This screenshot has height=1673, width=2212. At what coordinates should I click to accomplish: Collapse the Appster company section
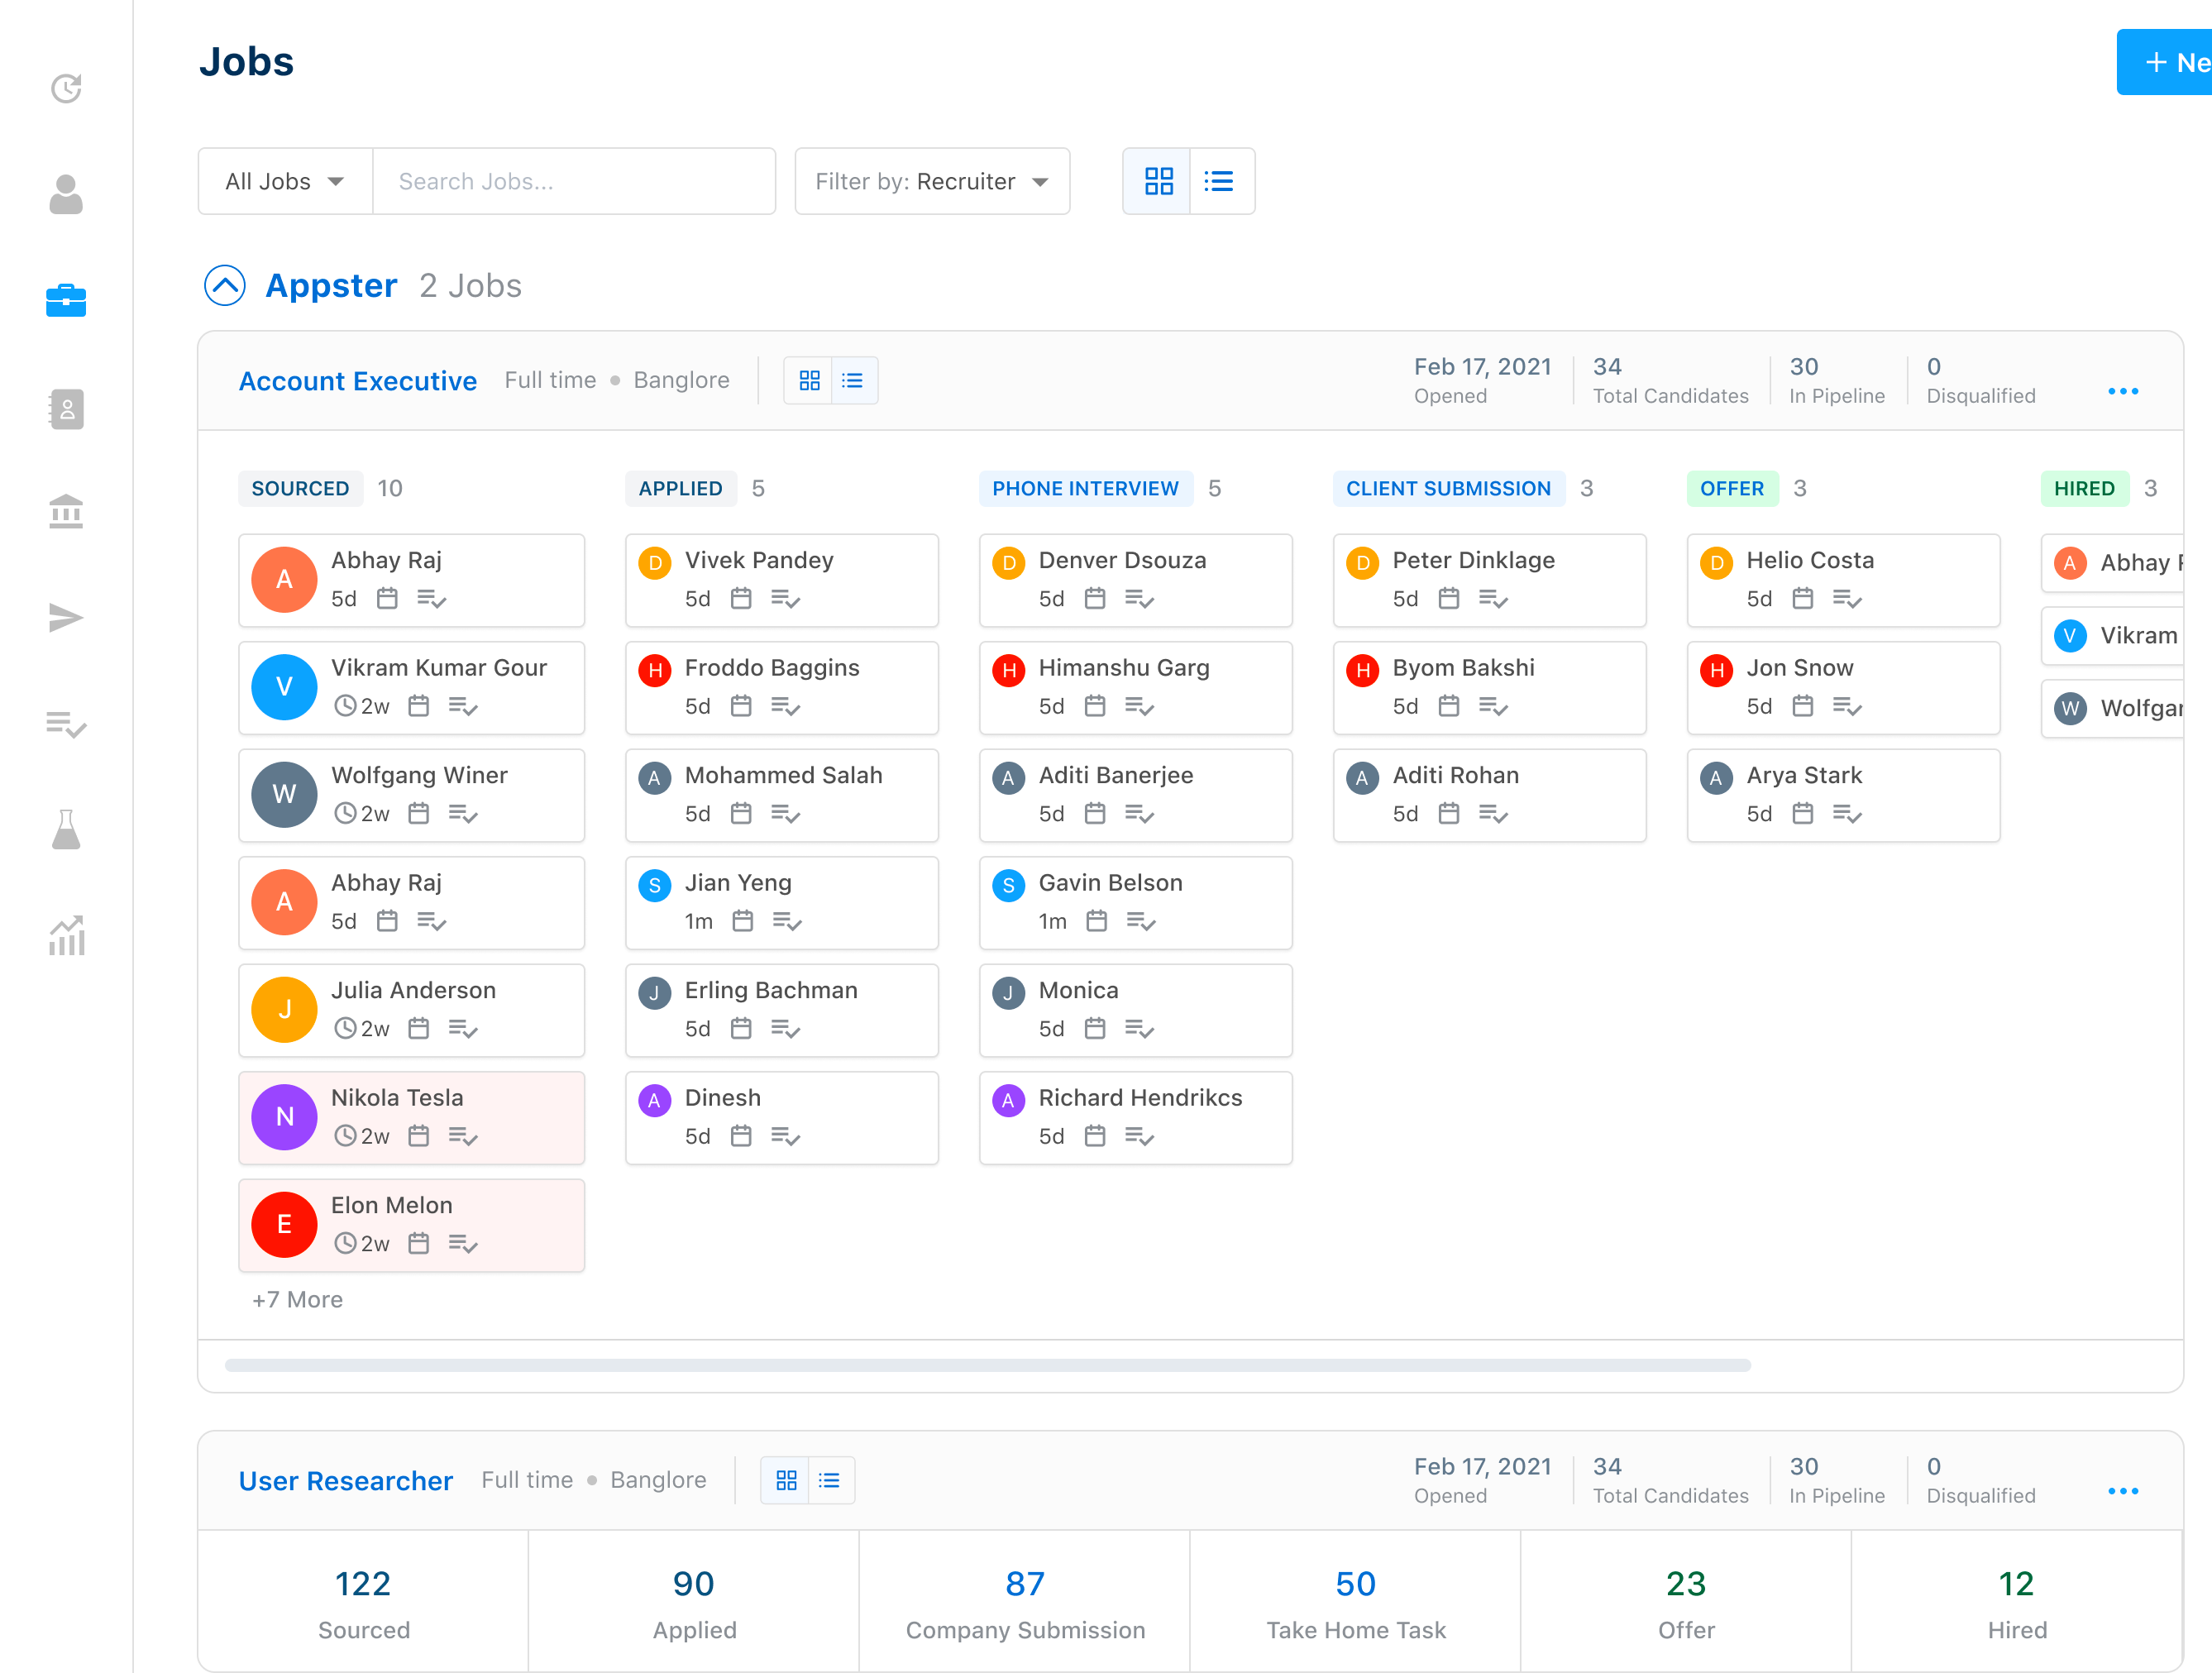(225, 285)
